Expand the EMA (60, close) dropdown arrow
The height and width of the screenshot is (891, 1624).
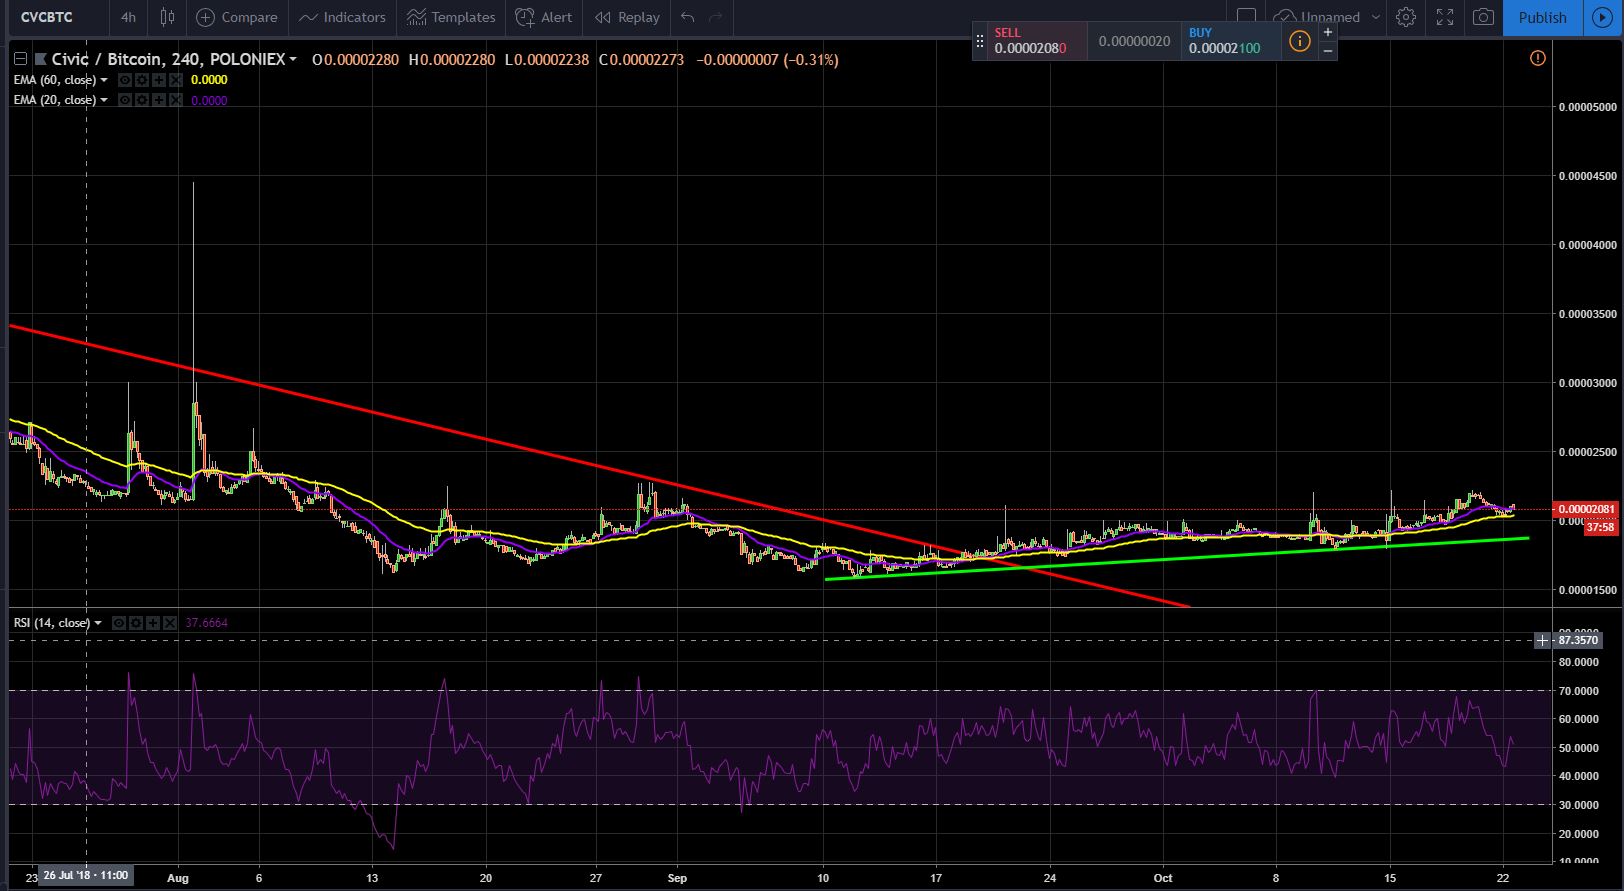[x=104, y=80]
